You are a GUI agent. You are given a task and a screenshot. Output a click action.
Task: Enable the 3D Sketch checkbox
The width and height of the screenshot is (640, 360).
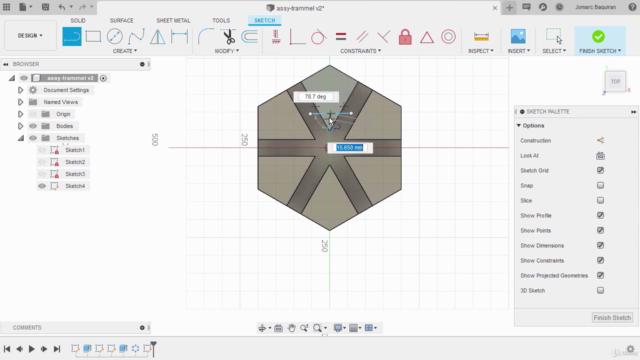[x=600, y=290]
